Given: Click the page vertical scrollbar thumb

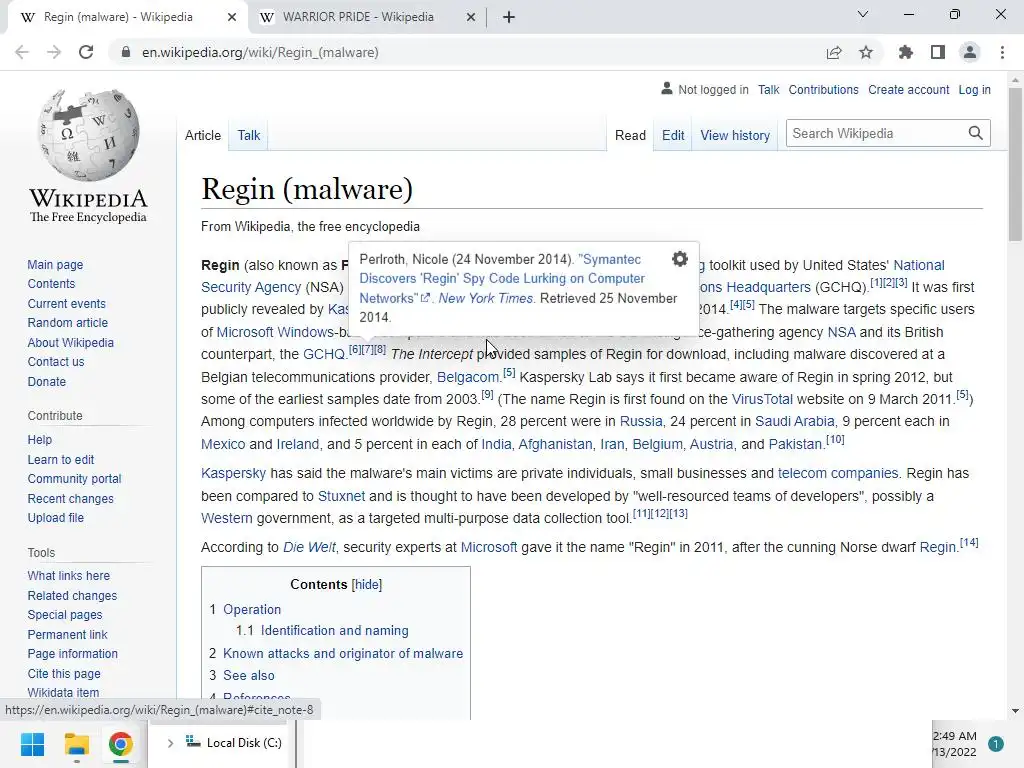Looking at the screenshot, I should click(1015, 163).
